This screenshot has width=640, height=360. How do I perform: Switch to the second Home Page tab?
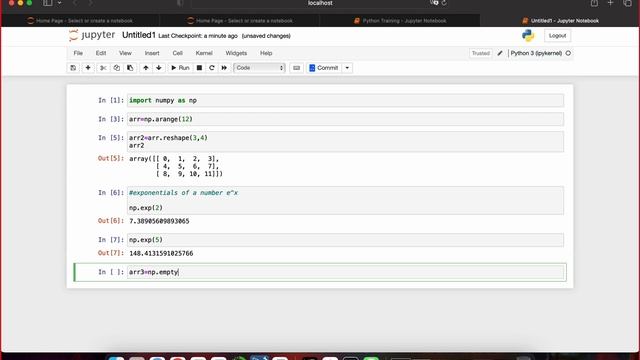[x=240, y=20]
